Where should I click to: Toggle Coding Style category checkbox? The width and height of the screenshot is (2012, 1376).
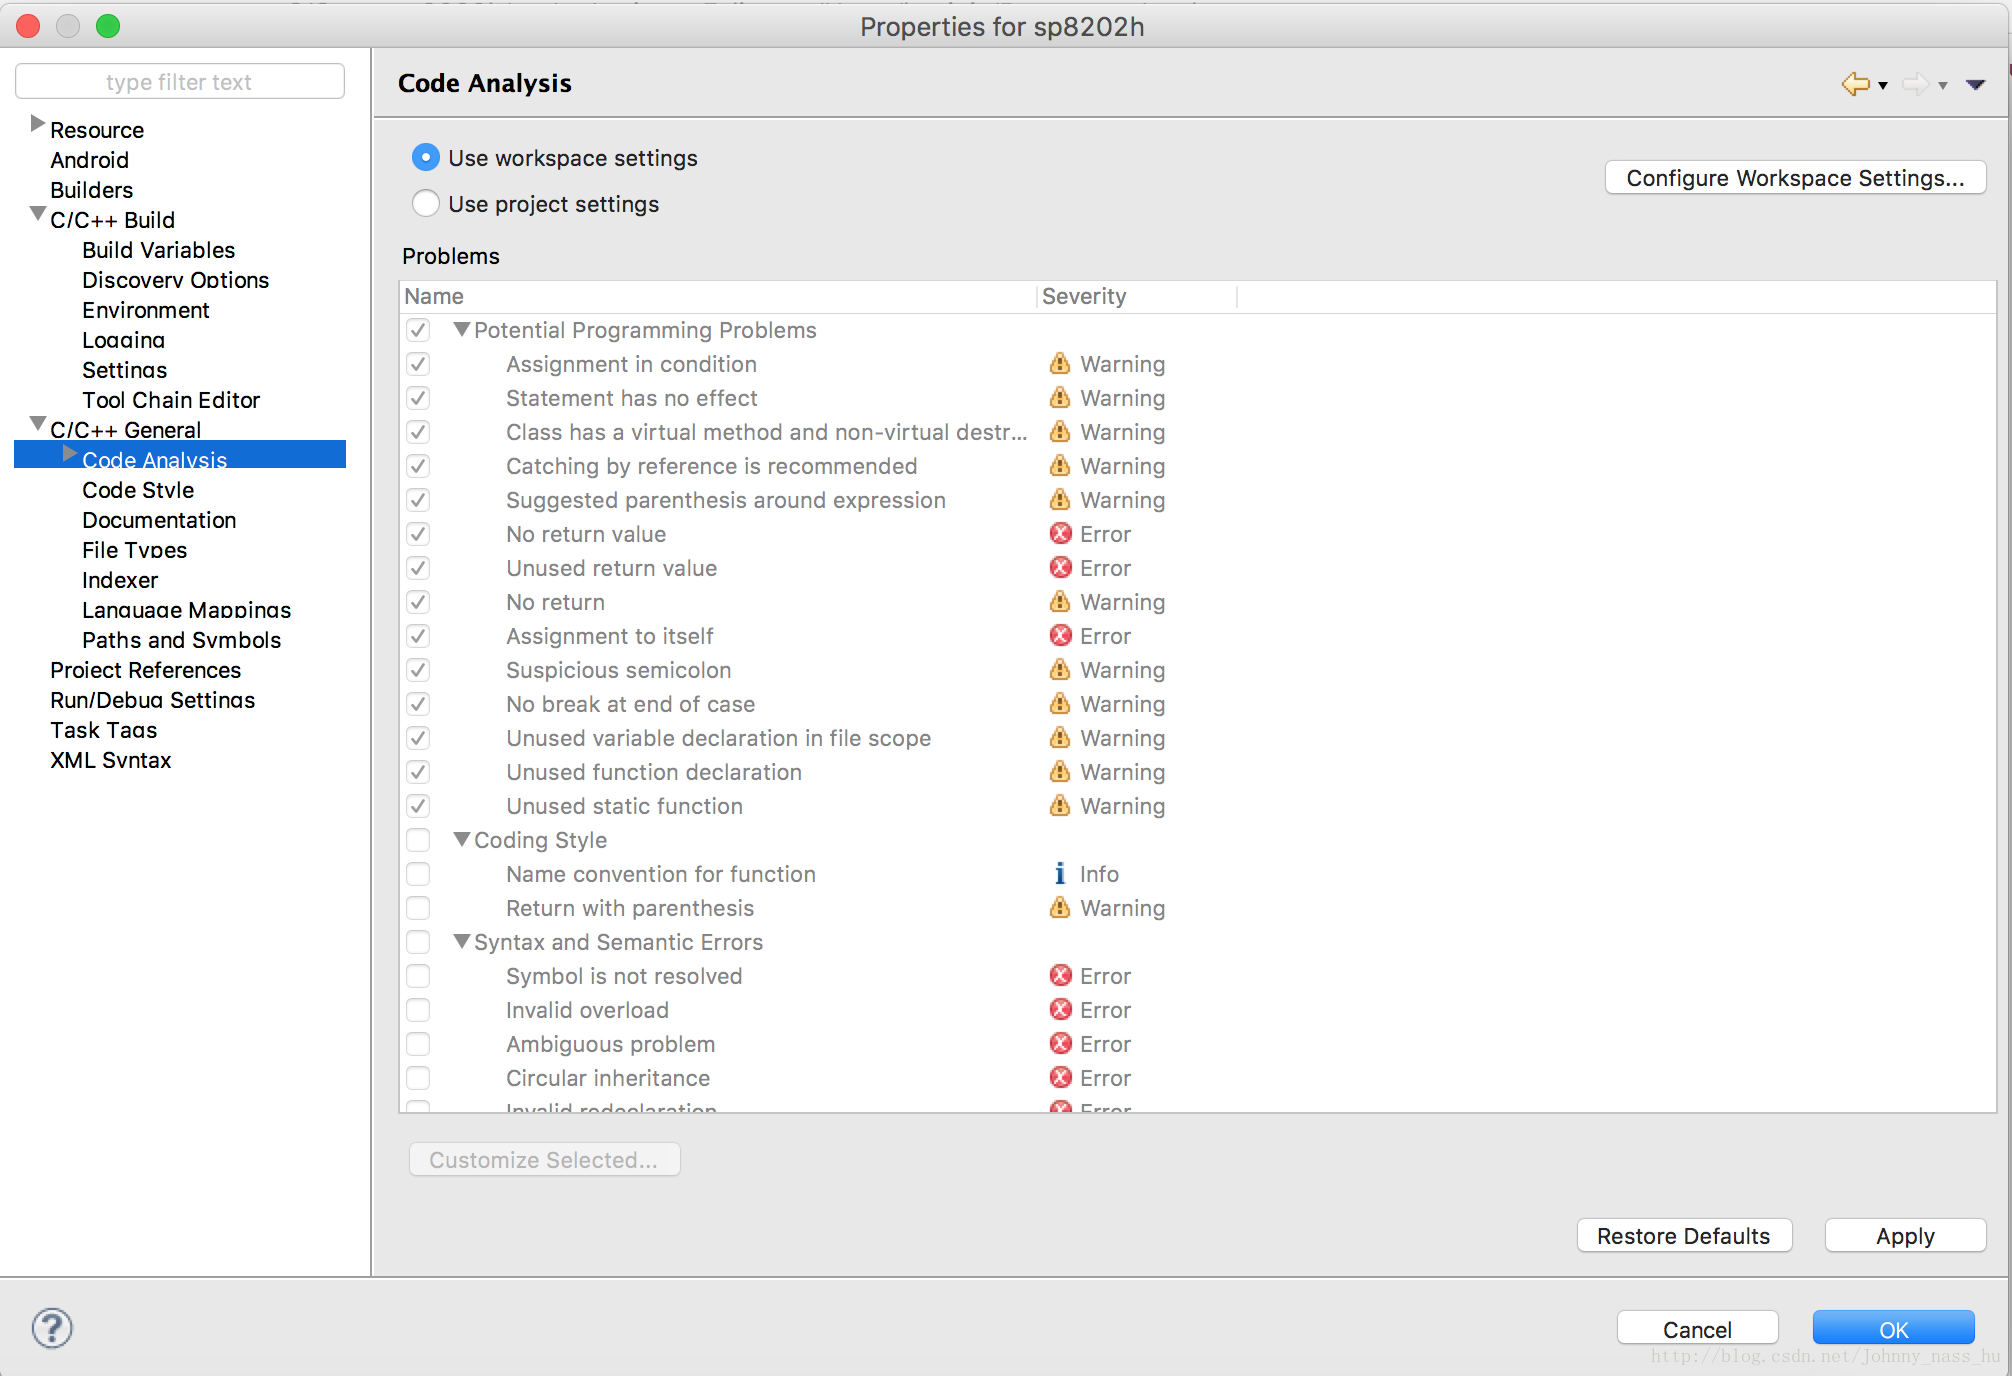click(x=418, y=840)
